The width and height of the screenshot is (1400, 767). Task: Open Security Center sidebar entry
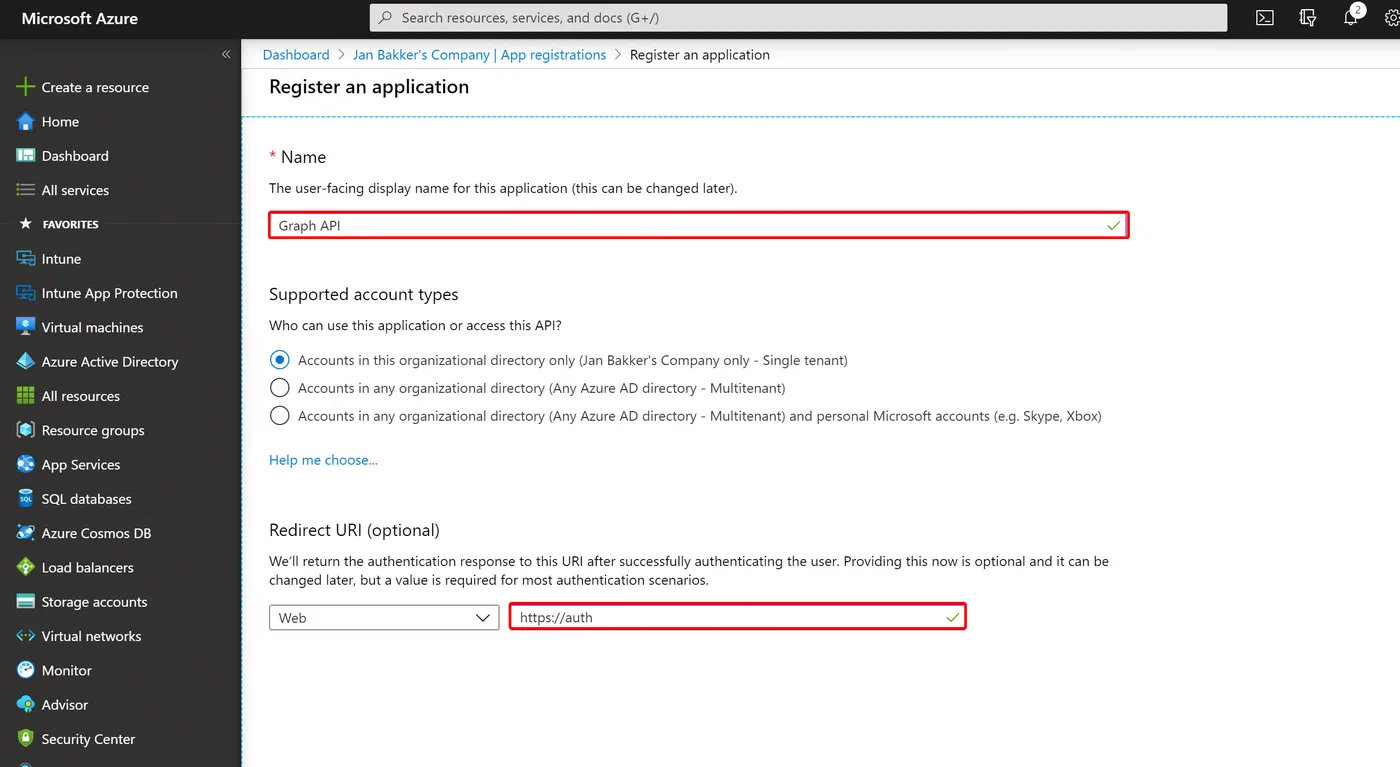[88, 739]
